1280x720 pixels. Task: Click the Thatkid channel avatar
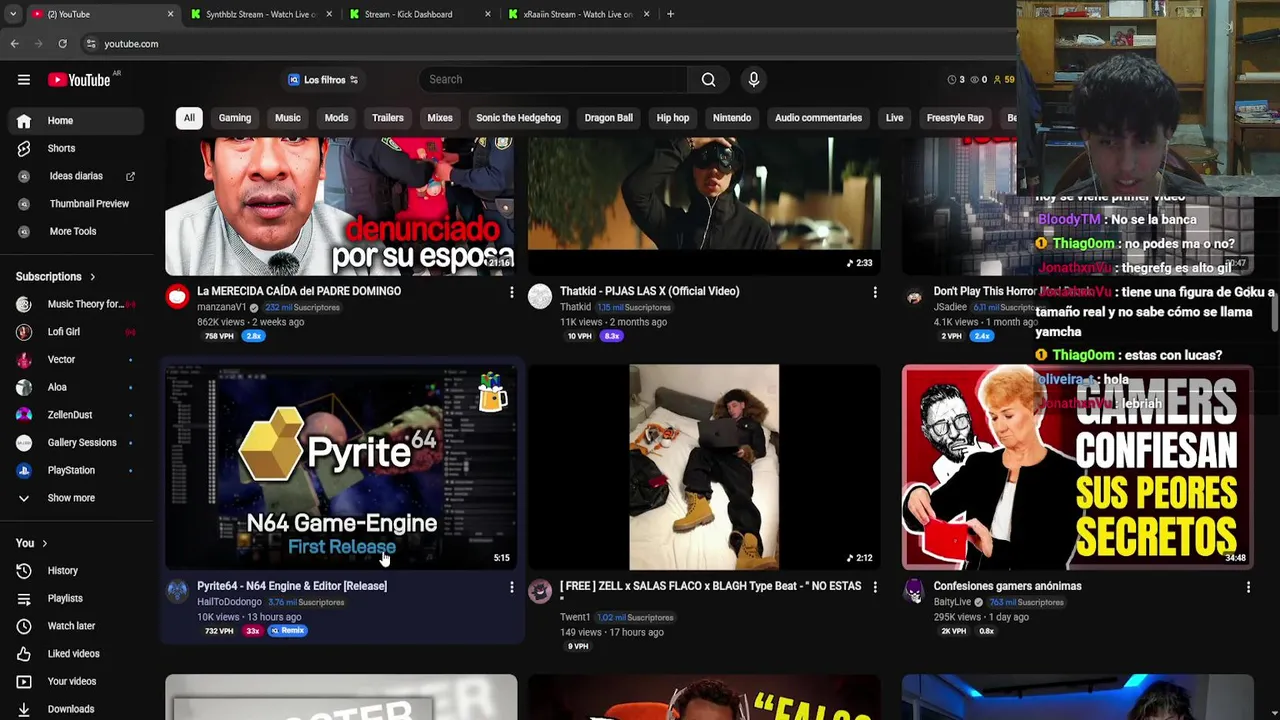(540, 296)
